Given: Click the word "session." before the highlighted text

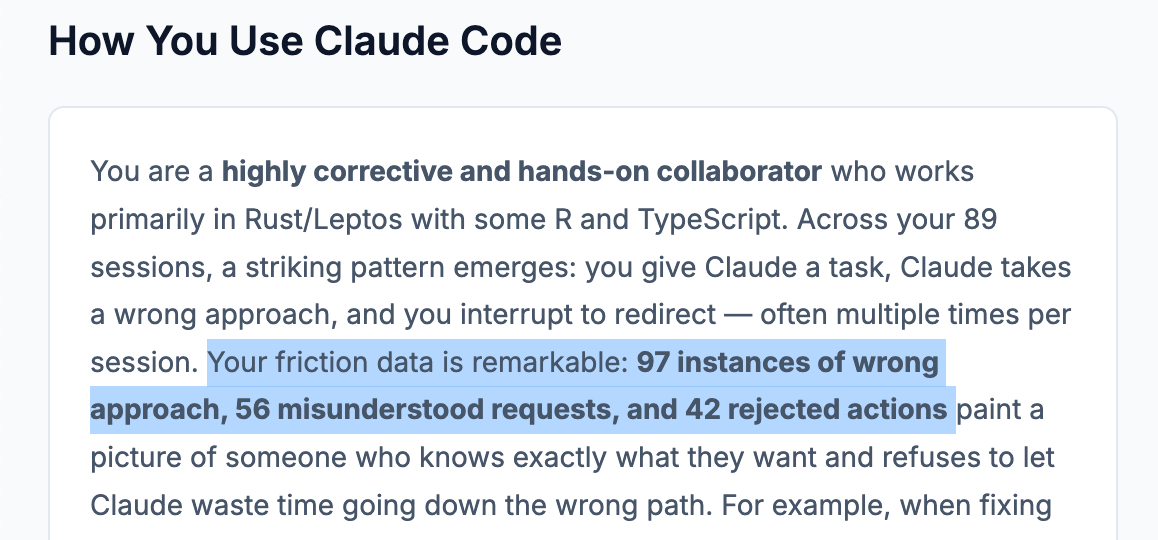Looking at the screenshot, I should coord(143,362).
